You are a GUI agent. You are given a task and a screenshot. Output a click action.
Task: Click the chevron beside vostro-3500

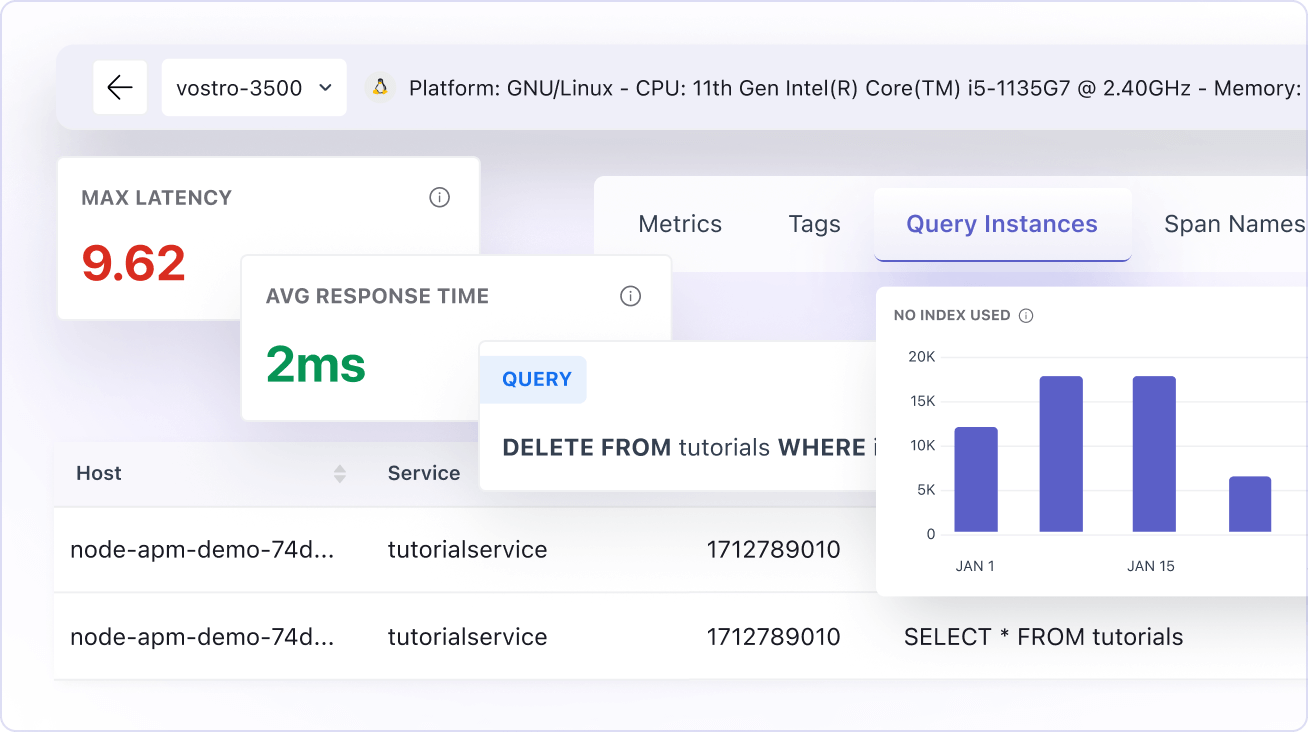(324, 87)
